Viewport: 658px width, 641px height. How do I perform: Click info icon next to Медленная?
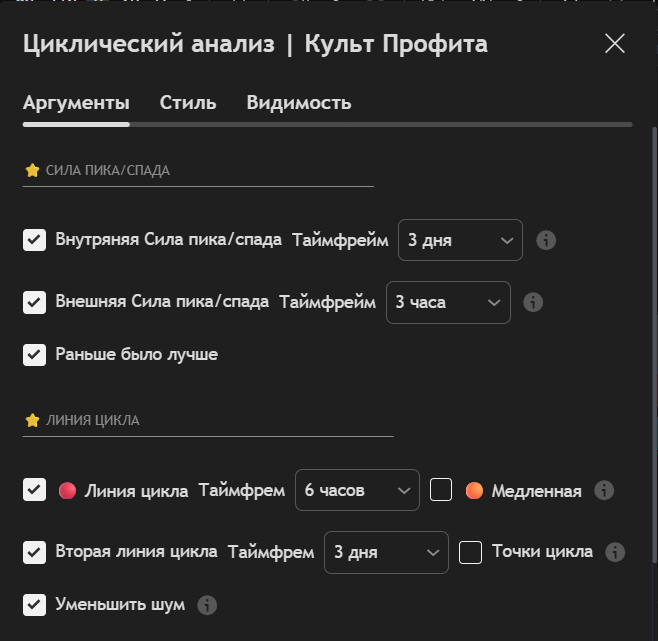click(x=603, y=490)
